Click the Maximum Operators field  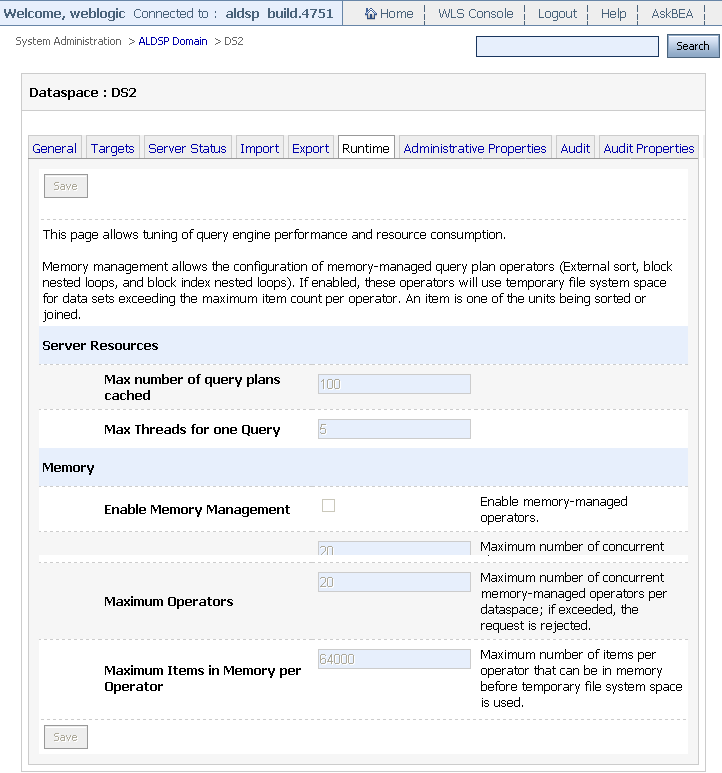394,582
